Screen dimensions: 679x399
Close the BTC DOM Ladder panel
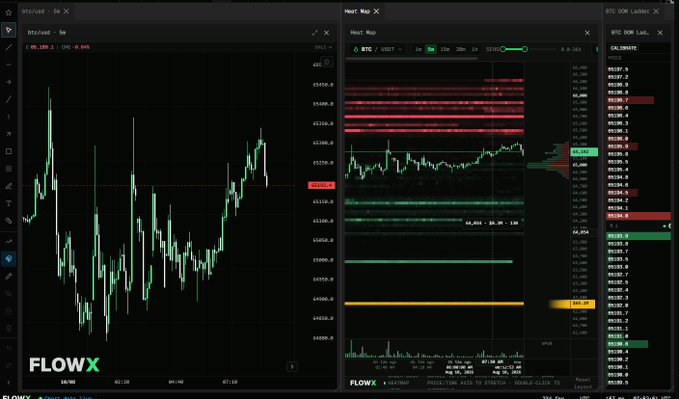coord(660,33)
